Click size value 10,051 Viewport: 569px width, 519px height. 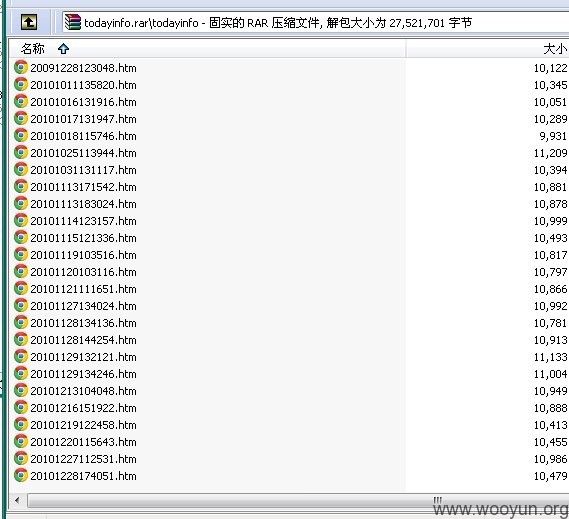click(550, 102)
